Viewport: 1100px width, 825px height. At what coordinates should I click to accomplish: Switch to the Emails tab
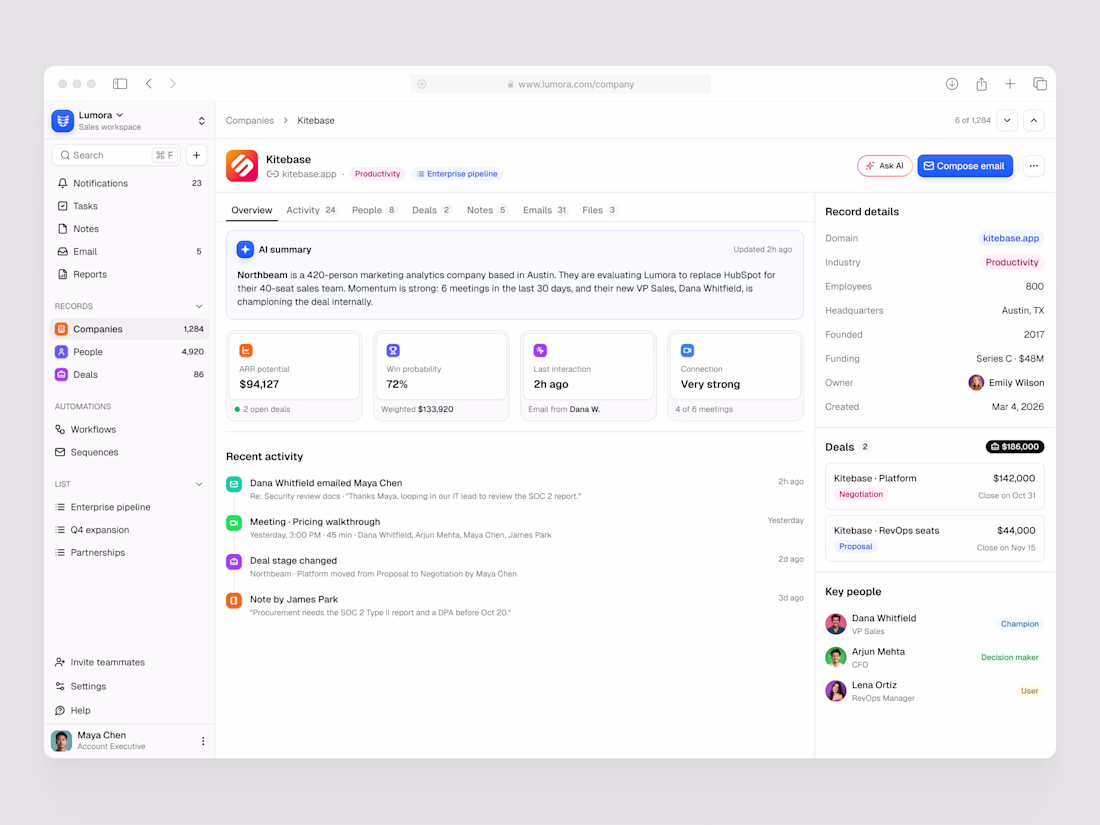[544, 210]
